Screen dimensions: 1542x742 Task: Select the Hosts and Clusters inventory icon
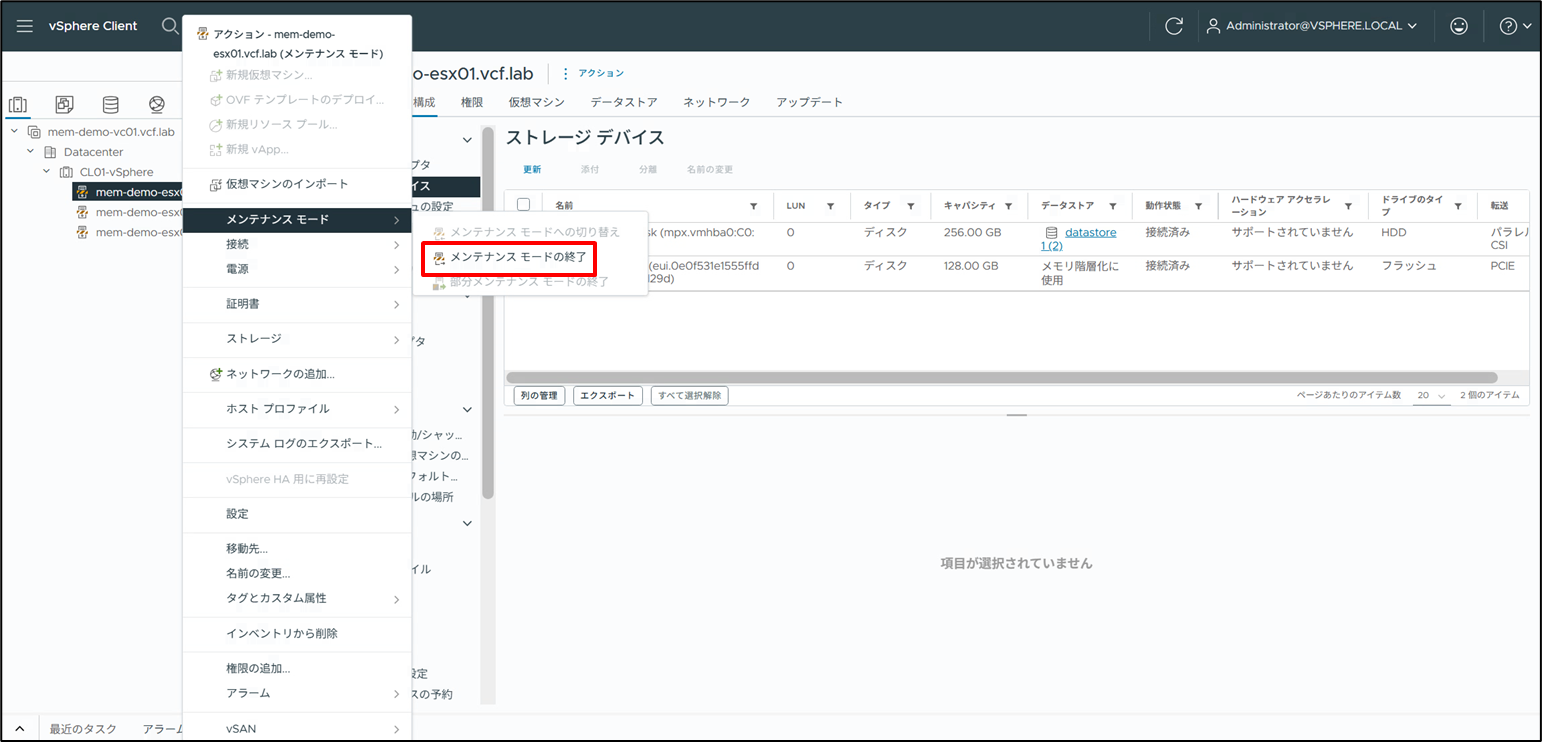click(x=17, y=103)
